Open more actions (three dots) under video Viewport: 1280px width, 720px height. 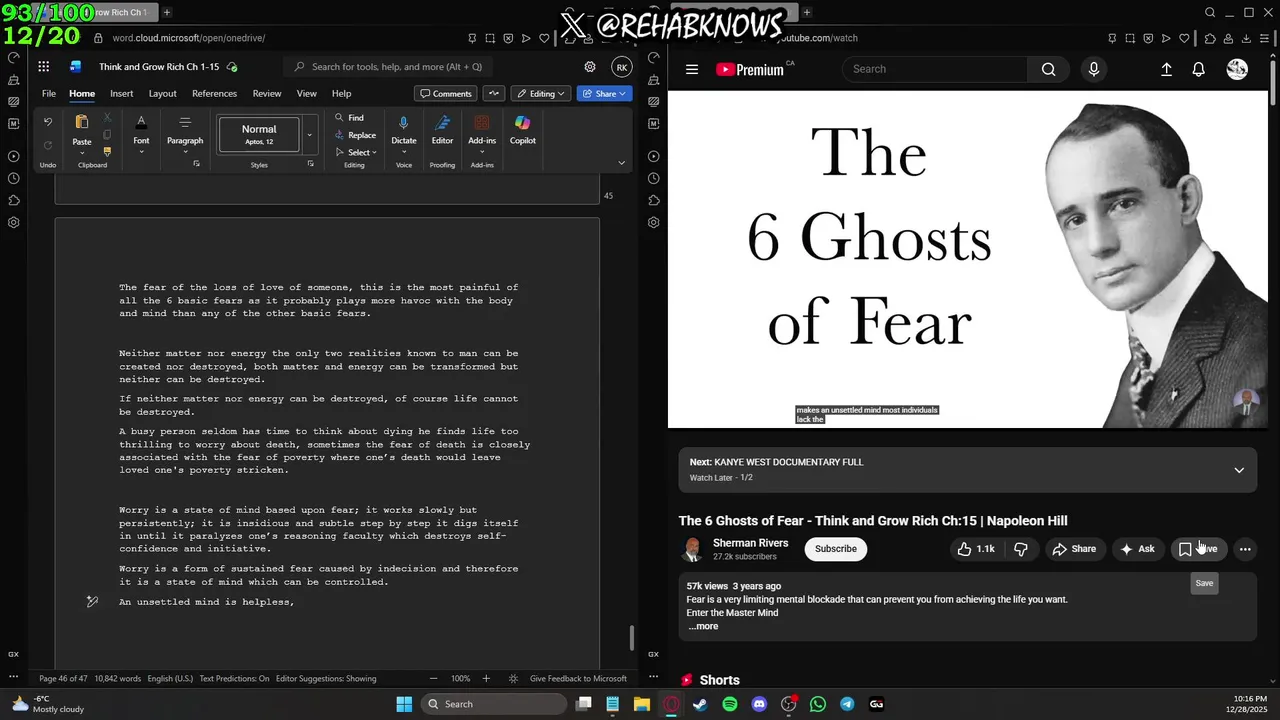pos(1245,549)
